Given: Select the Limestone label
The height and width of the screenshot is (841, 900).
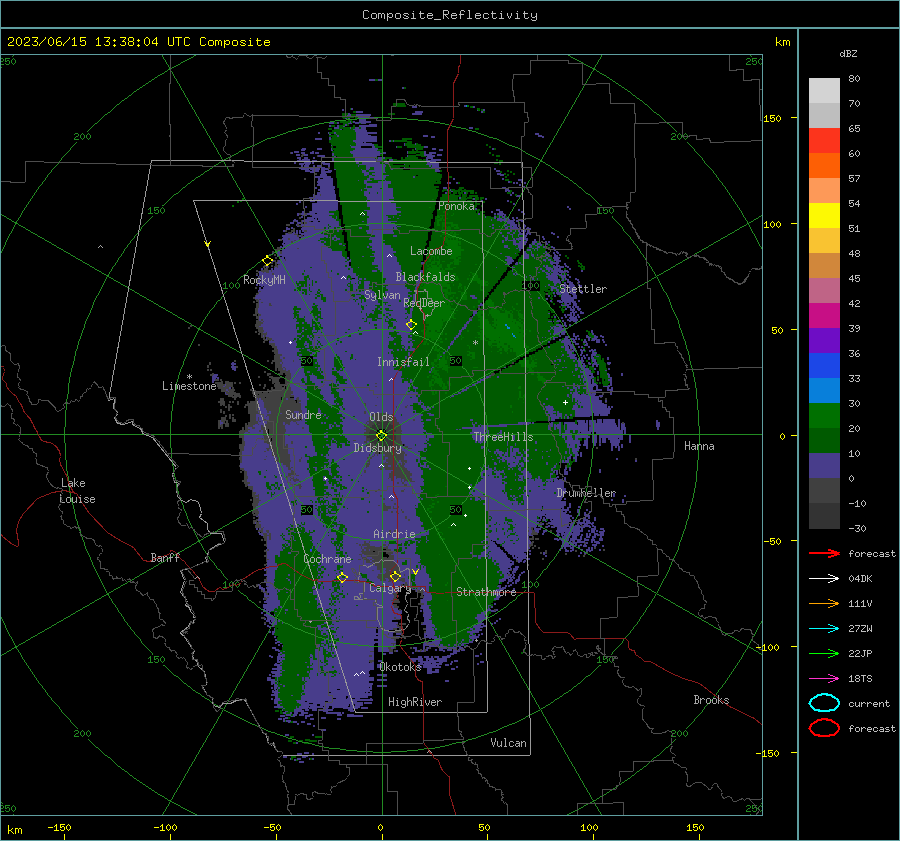Looking at the screenshot, I should 189,386.
